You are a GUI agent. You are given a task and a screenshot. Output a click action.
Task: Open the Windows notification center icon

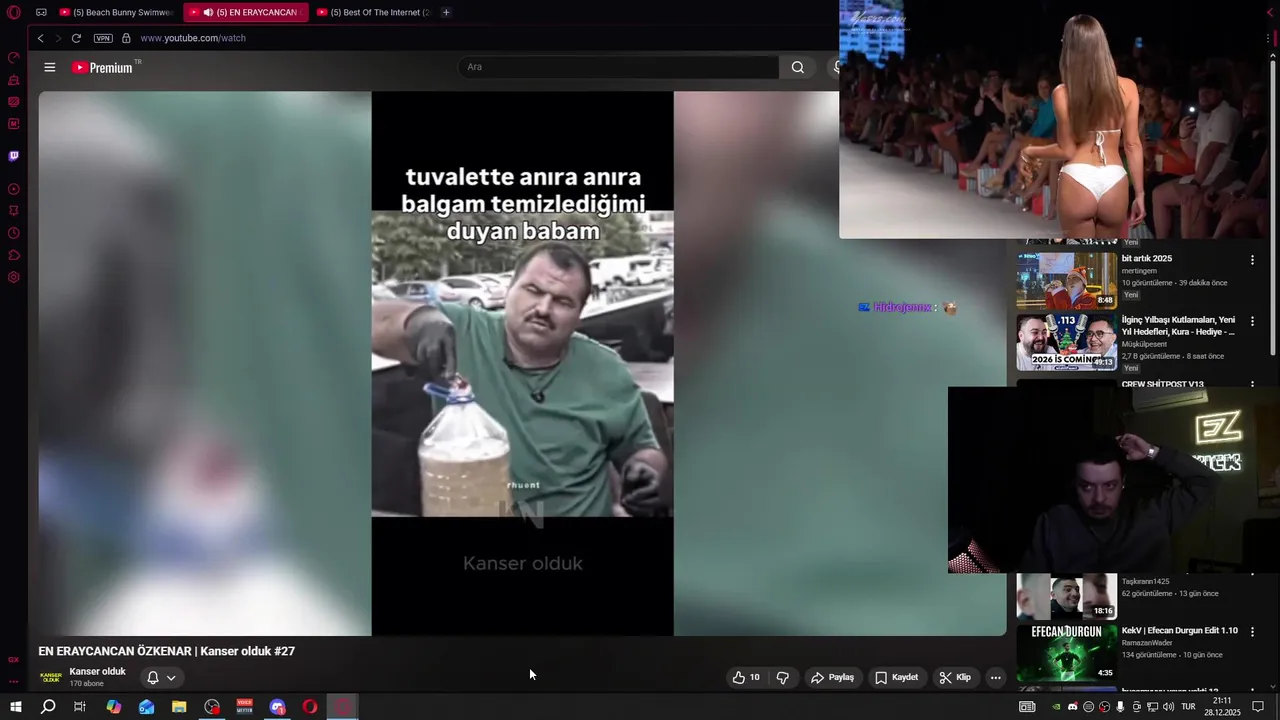coord(1259,707)
